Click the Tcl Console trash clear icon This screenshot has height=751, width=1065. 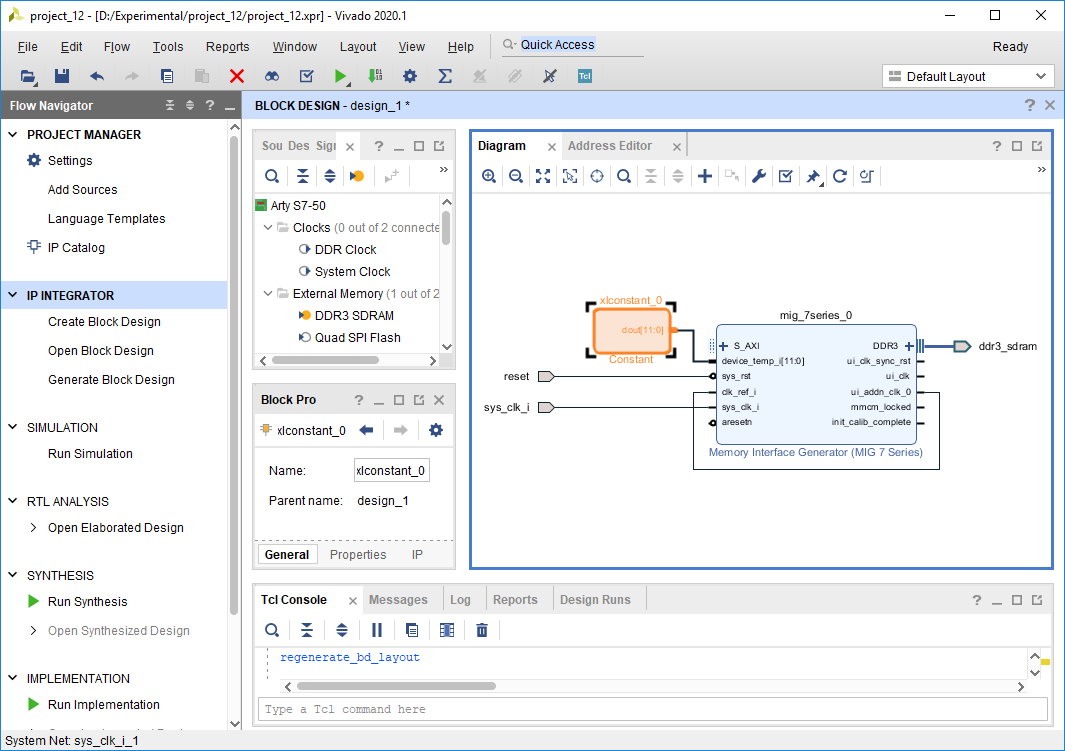click(482, 630)
